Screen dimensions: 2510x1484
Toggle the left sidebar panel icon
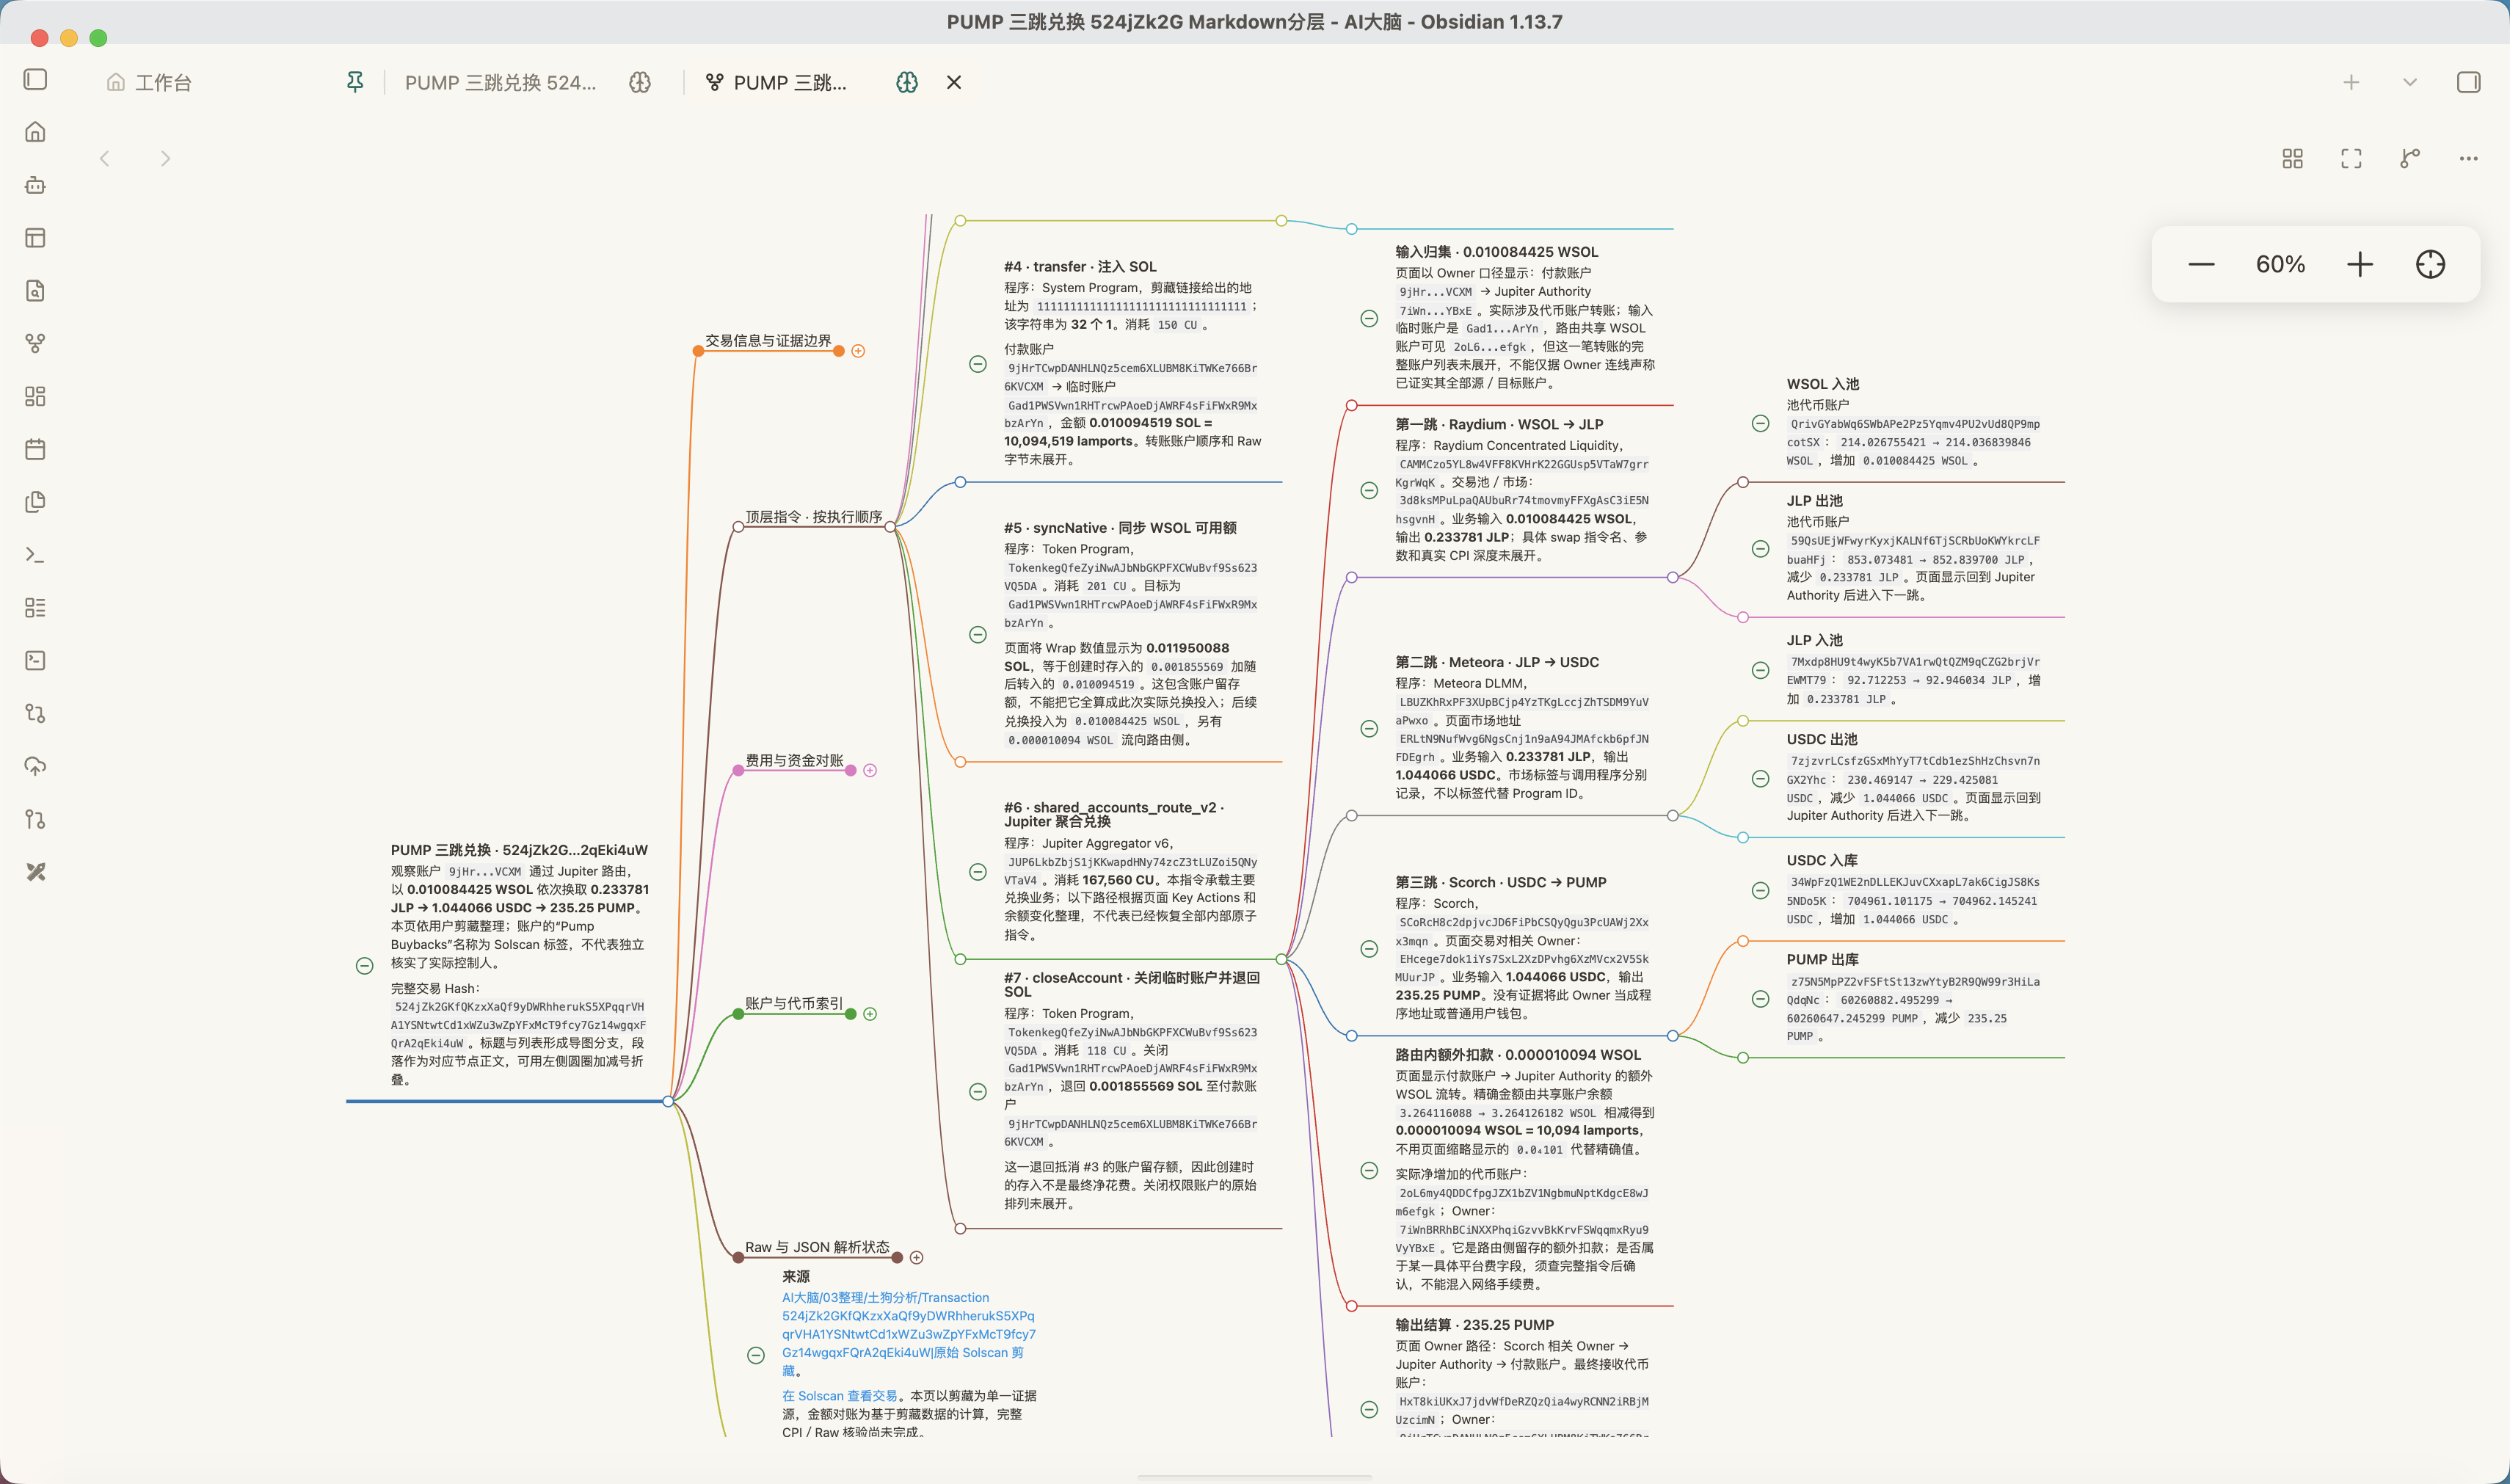click(35, 79)
